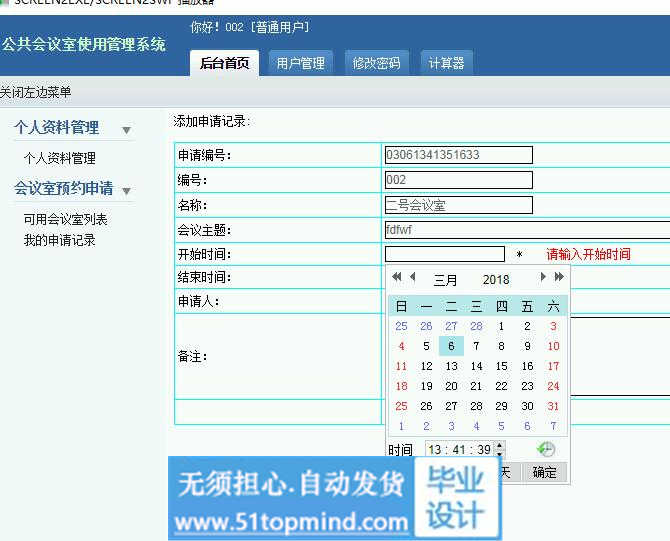Focus the 开始时间 input field
The height and width of the screenshot is (541, 670).
(x=445, y=254)
